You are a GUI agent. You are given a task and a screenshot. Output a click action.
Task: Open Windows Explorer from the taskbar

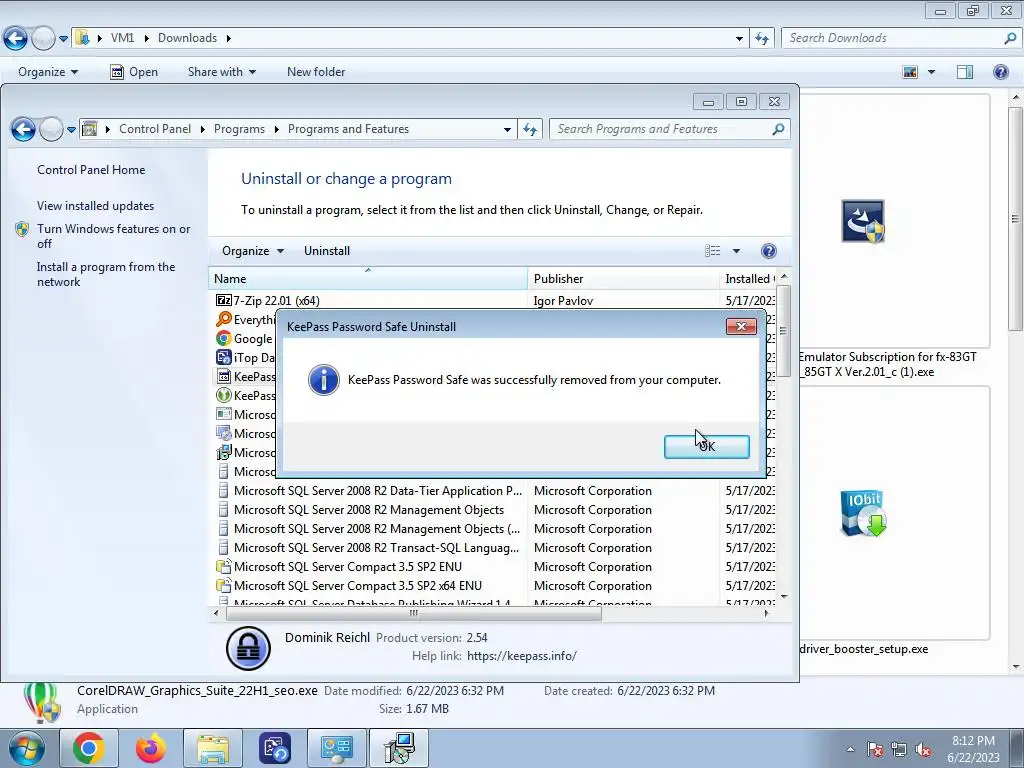[x=213, y=748]
